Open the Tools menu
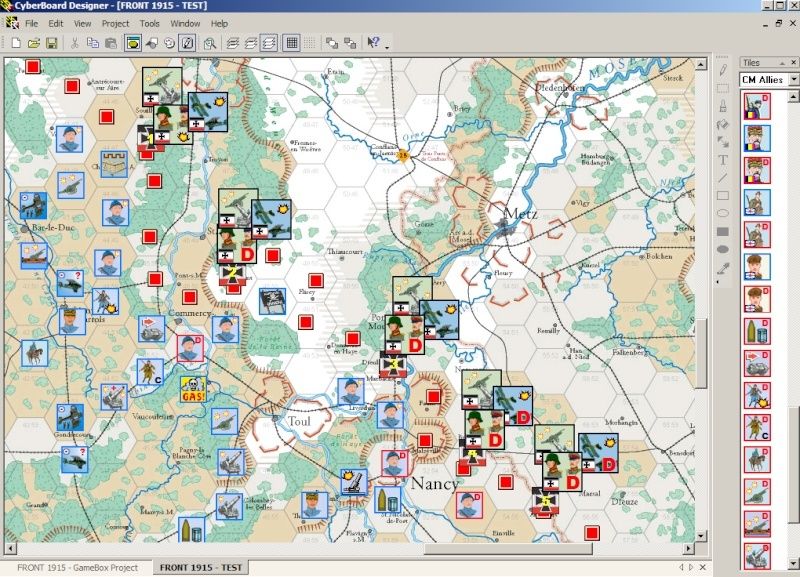 pos(149,23)
